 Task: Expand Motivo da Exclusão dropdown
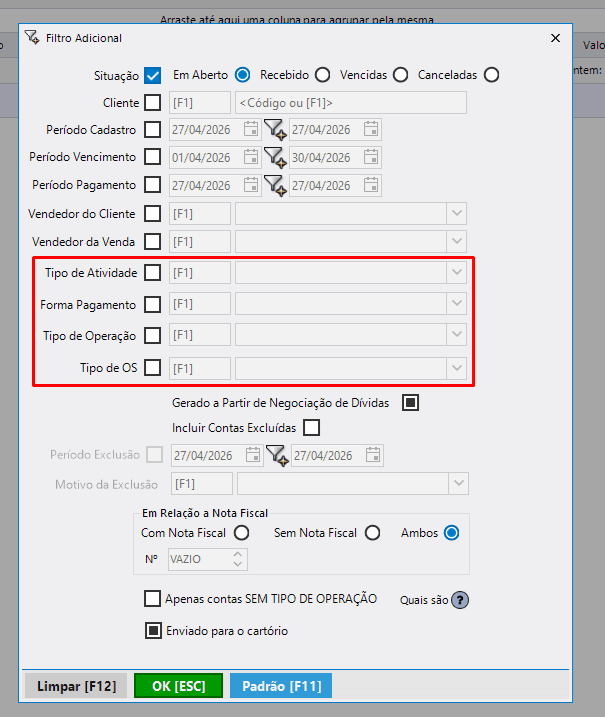point(458,484)
